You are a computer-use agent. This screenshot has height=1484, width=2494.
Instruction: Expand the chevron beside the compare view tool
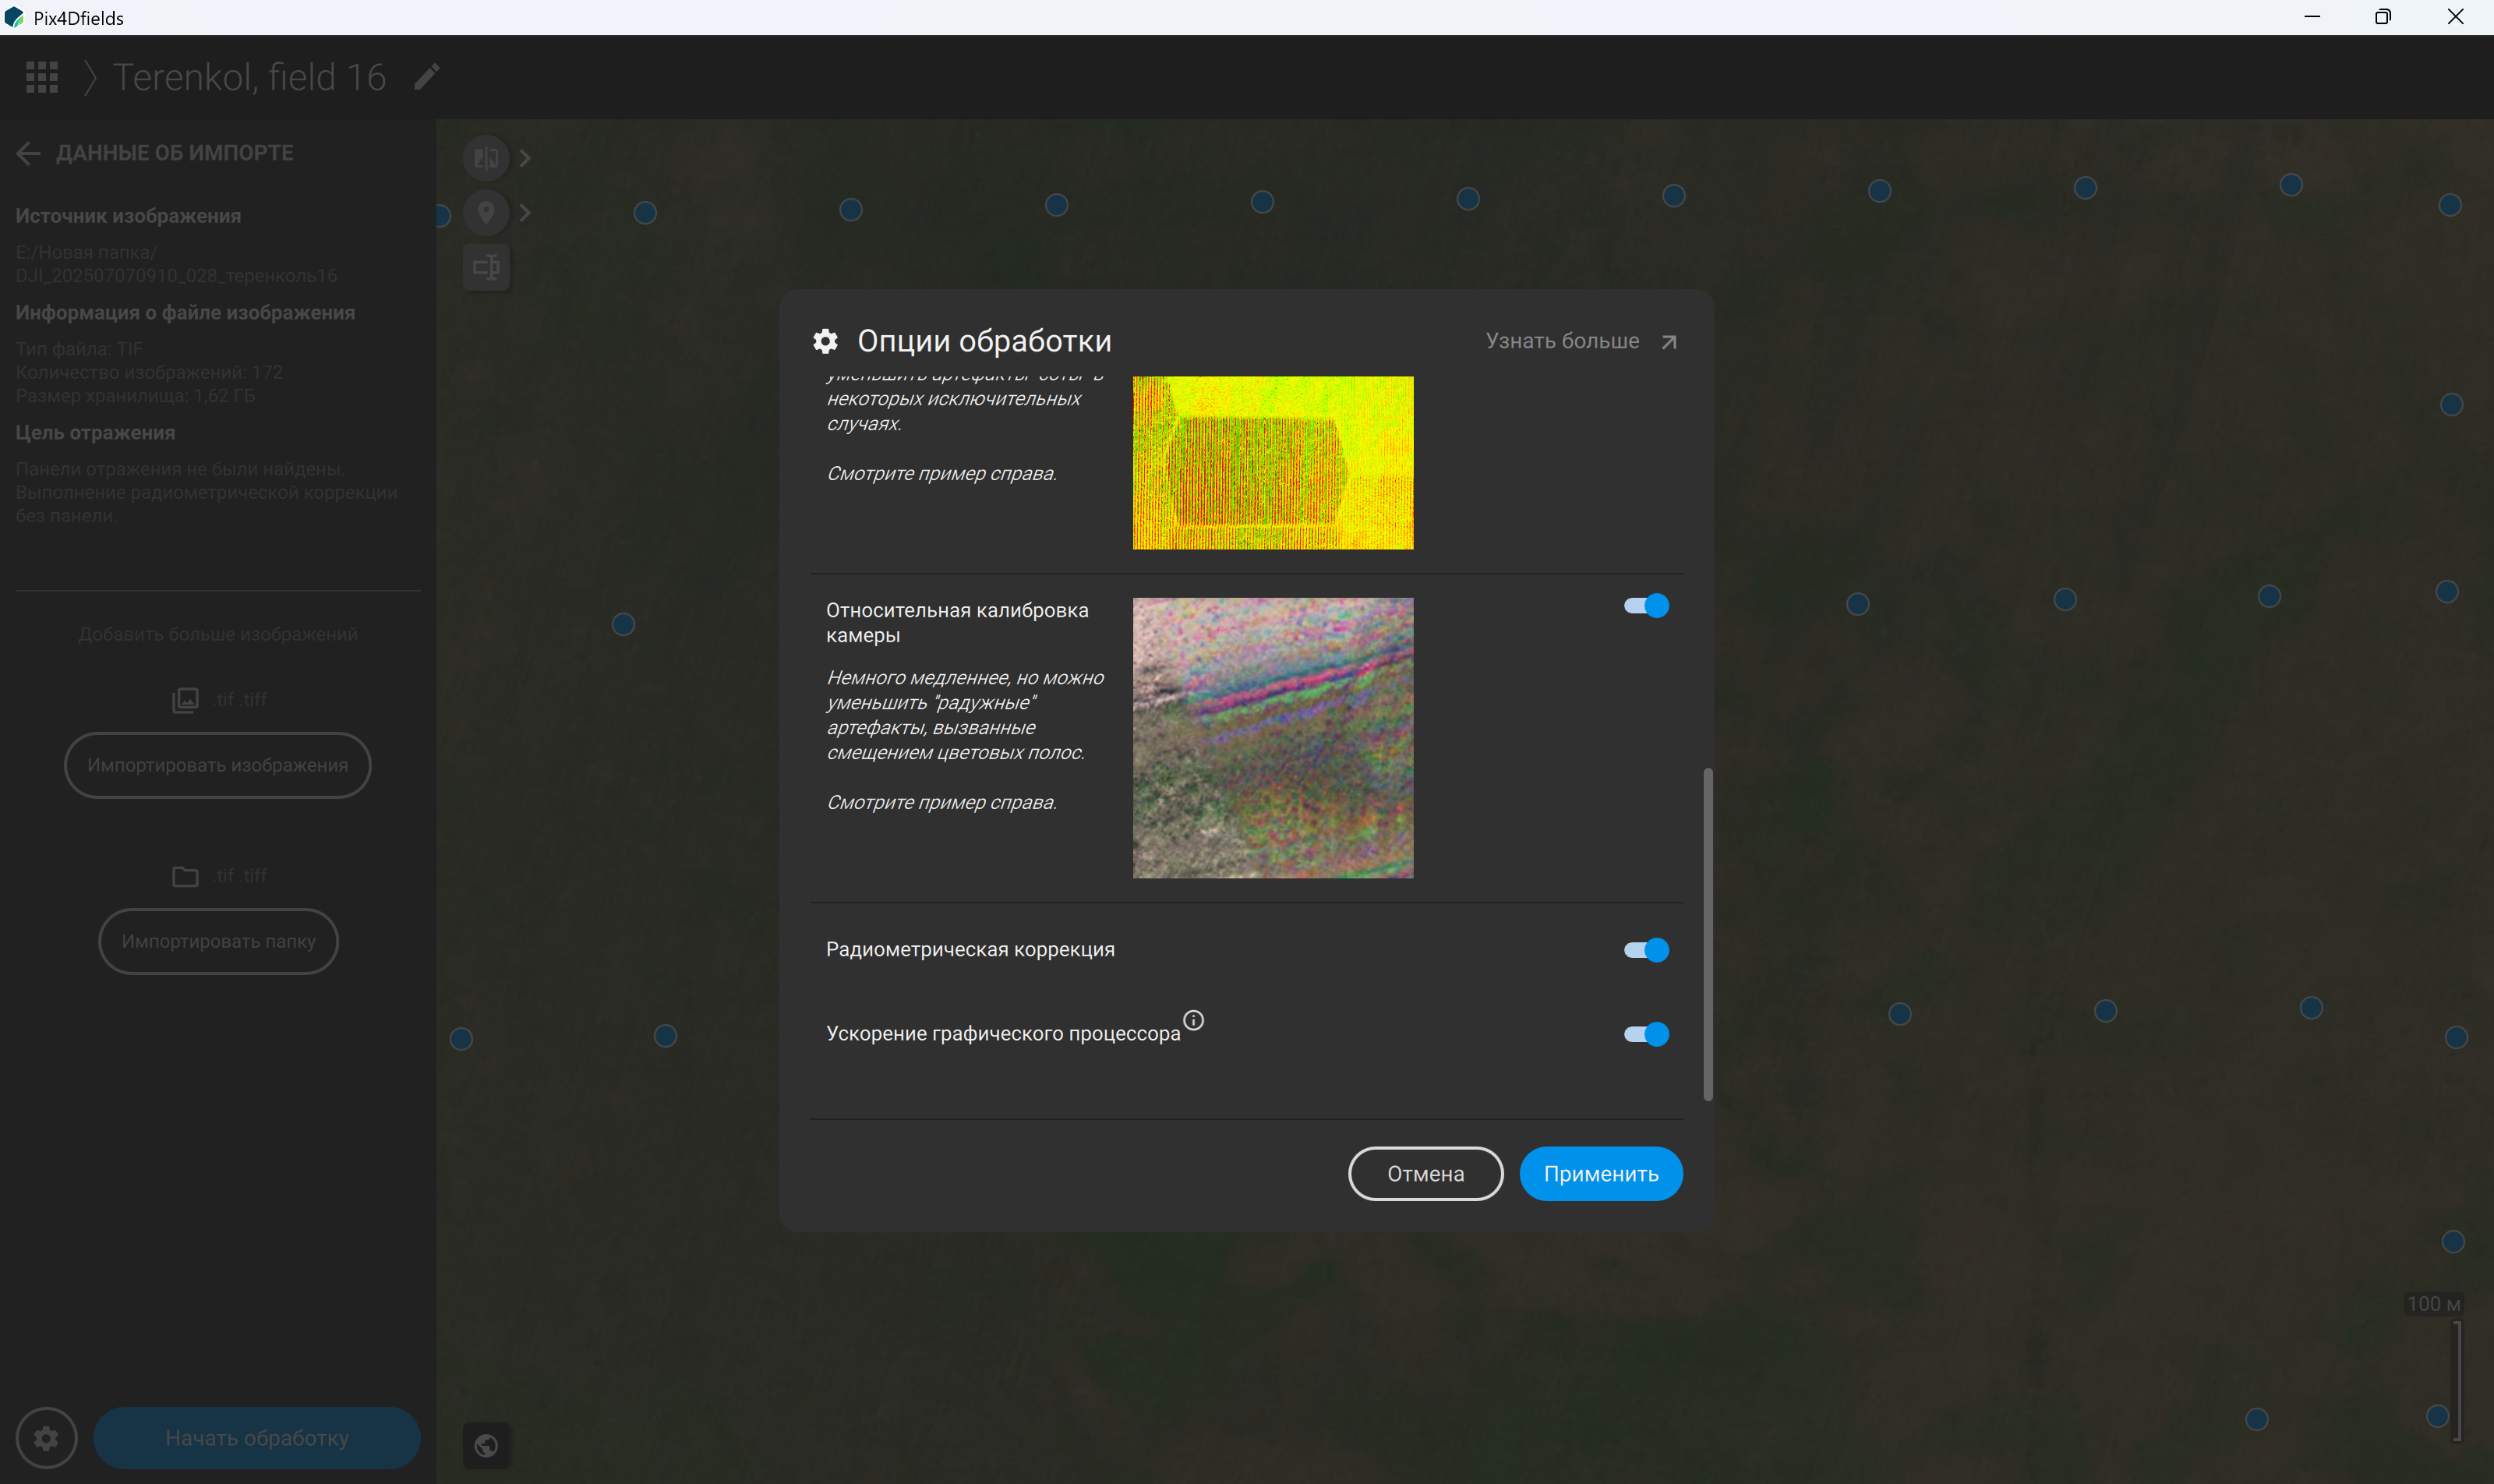coord(525,158)
